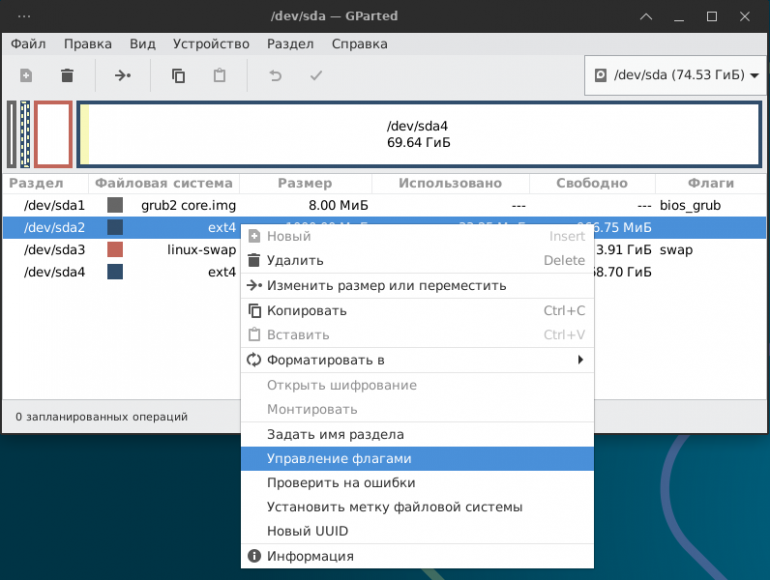Sort by the Использовано column header

pos(450,183)
